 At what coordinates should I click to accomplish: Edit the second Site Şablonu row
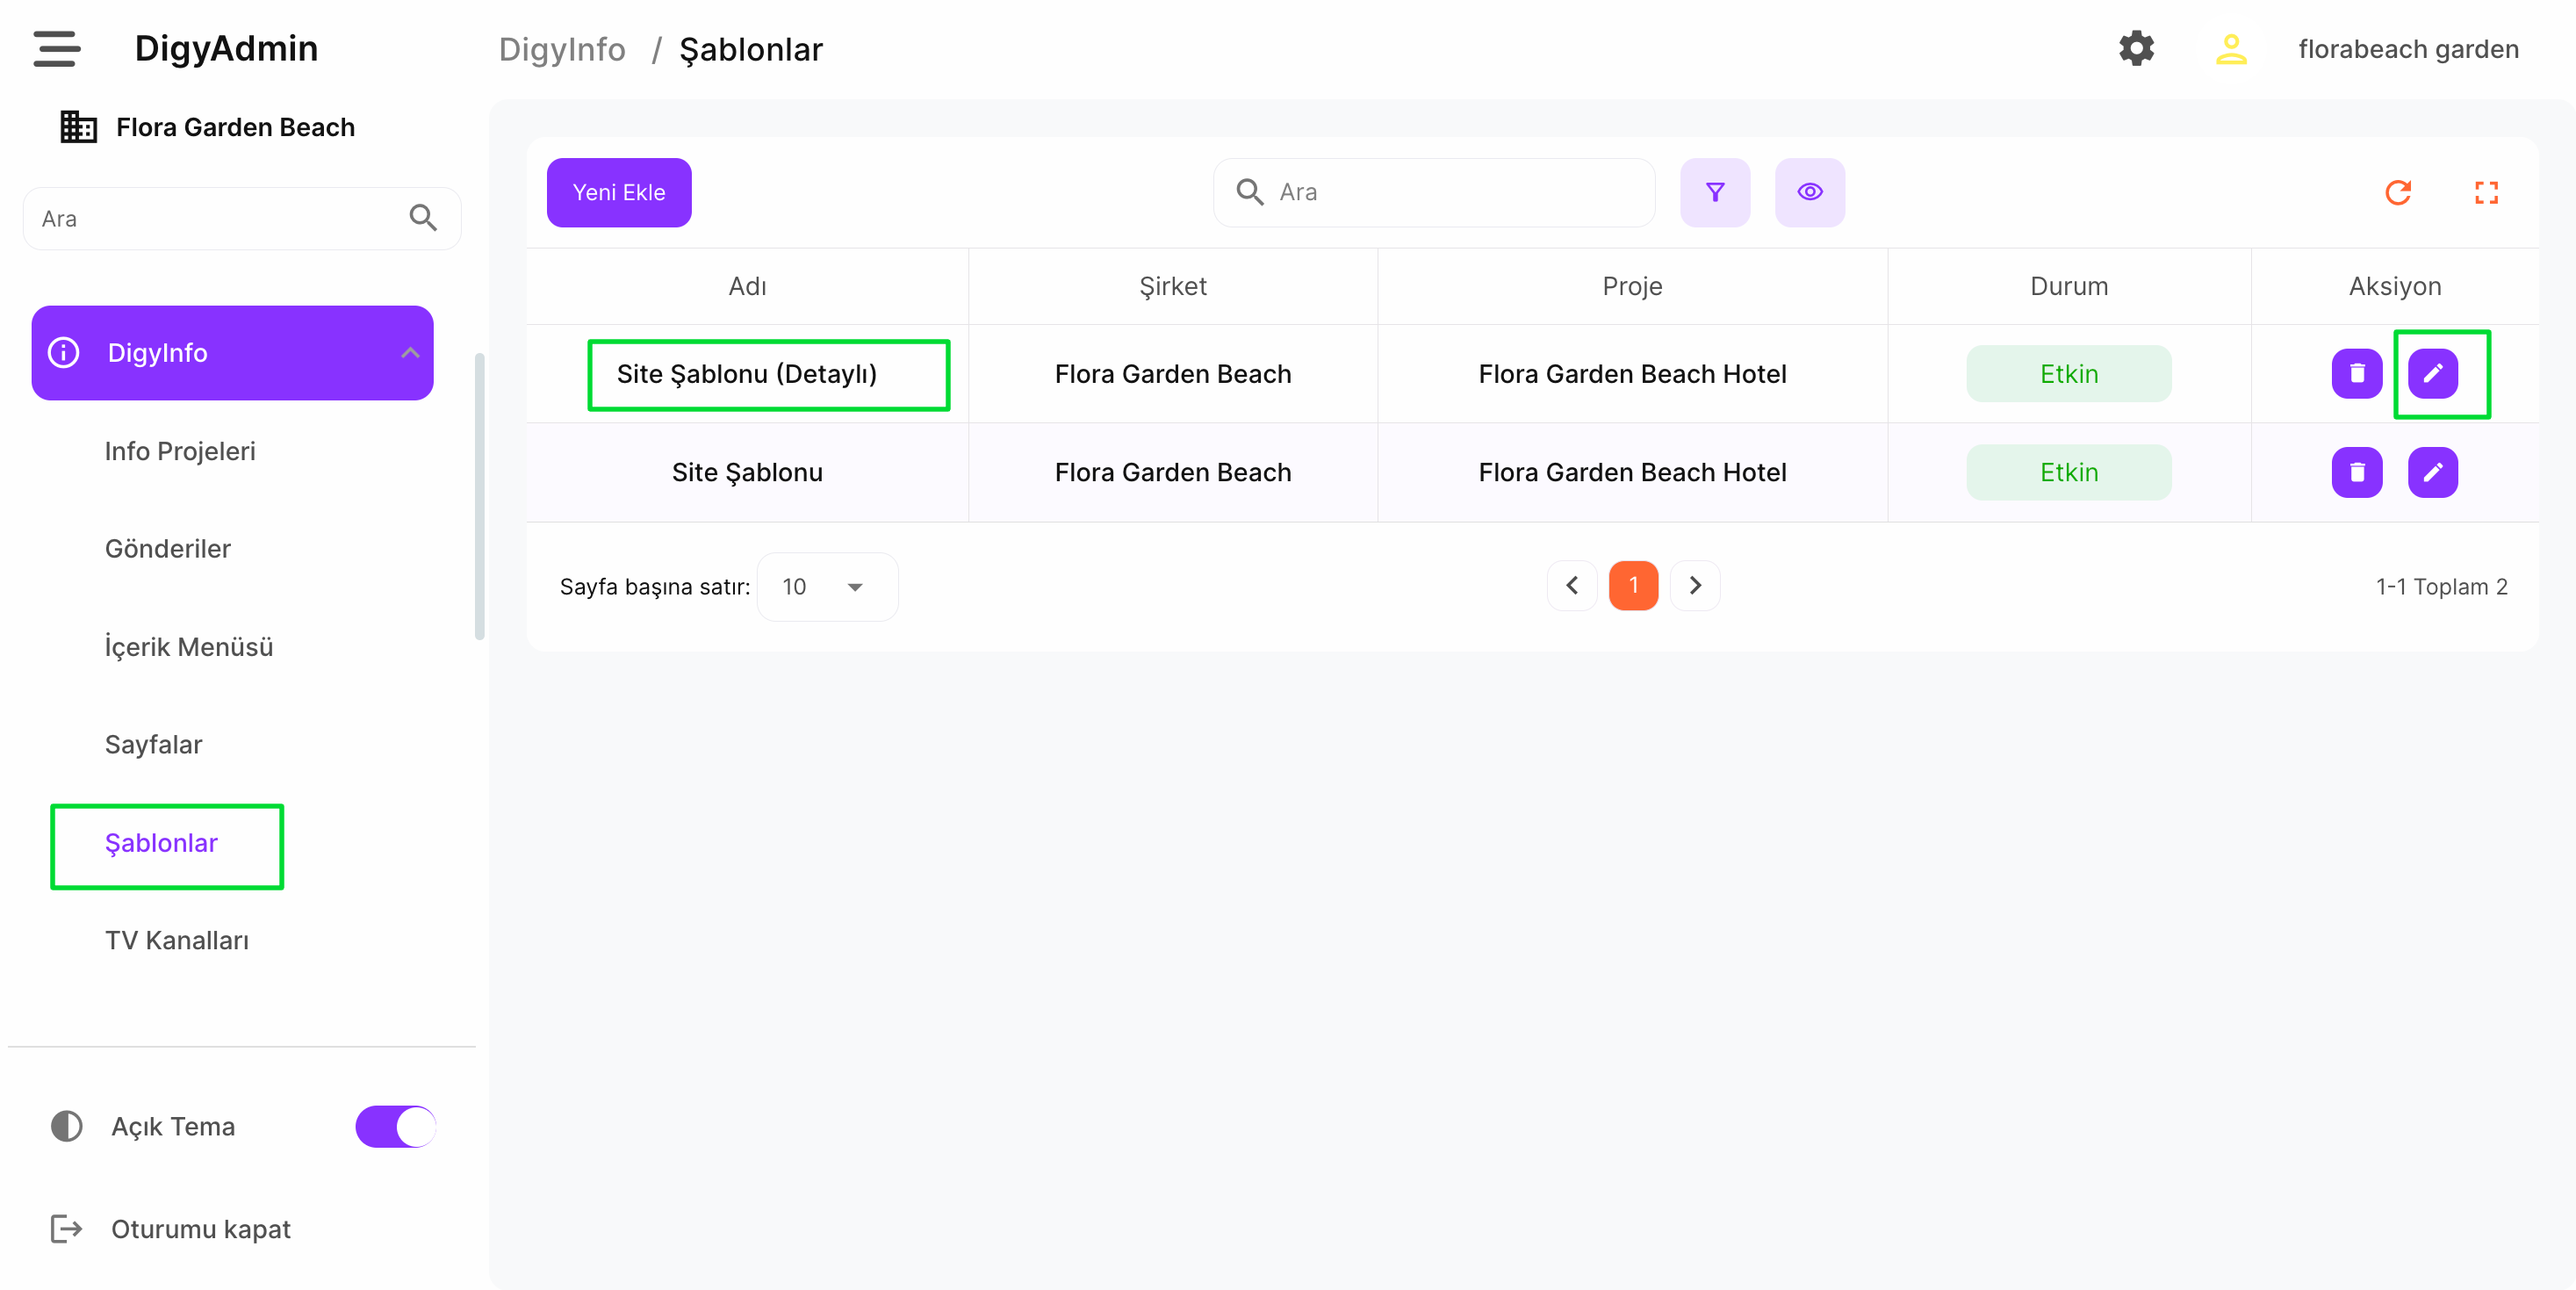pyautogui.click(x=2432, y=472)
